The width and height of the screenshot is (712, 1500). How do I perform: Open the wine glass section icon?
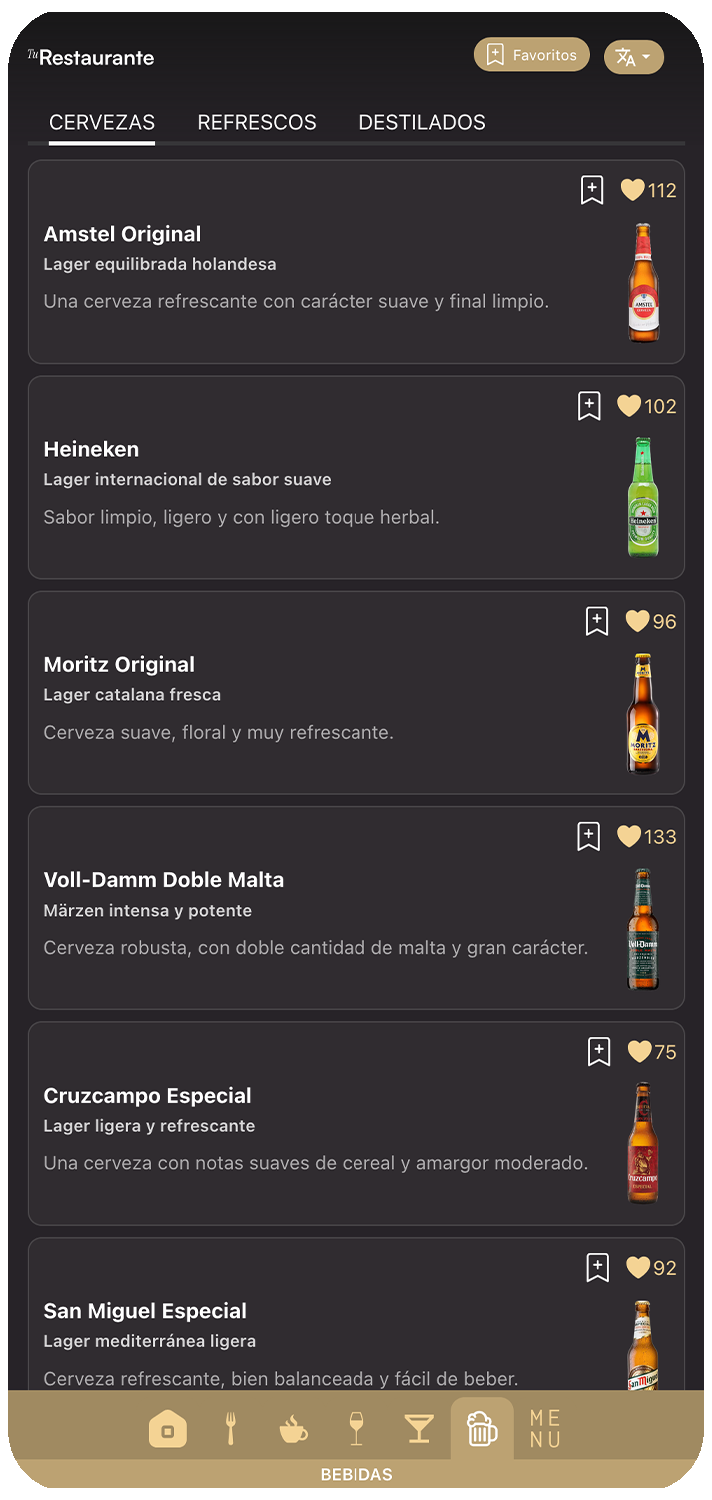[356, 1430]
